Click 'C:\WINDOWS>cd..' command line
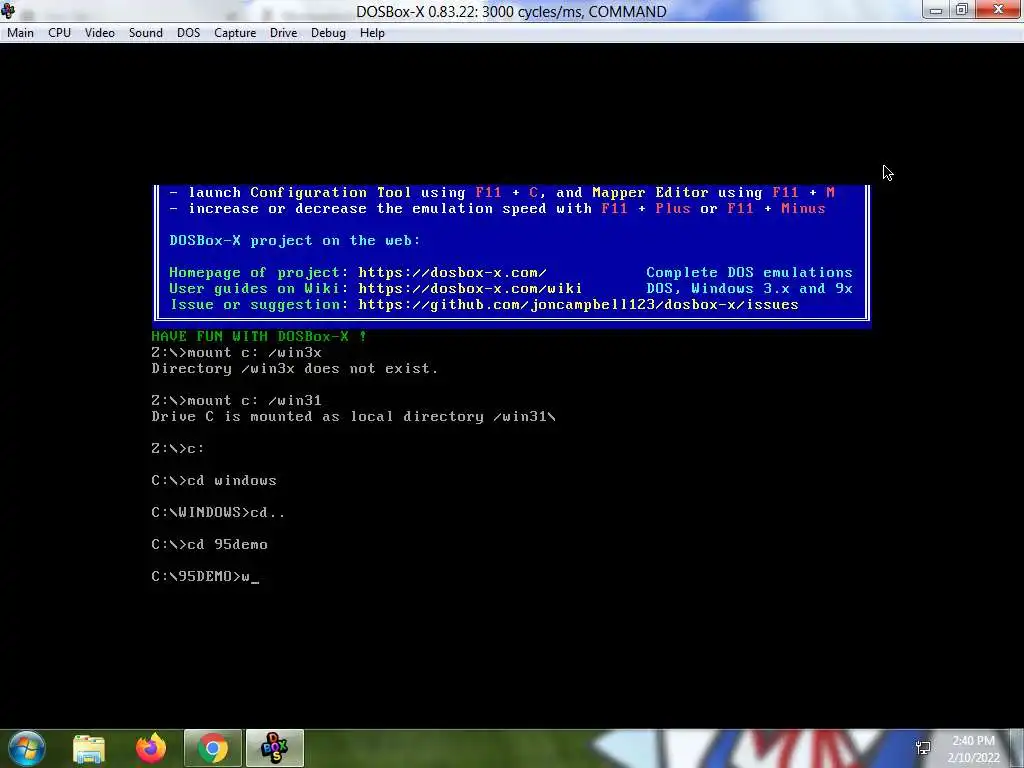Screen dimensions: 1024x768 click(218, 513)
